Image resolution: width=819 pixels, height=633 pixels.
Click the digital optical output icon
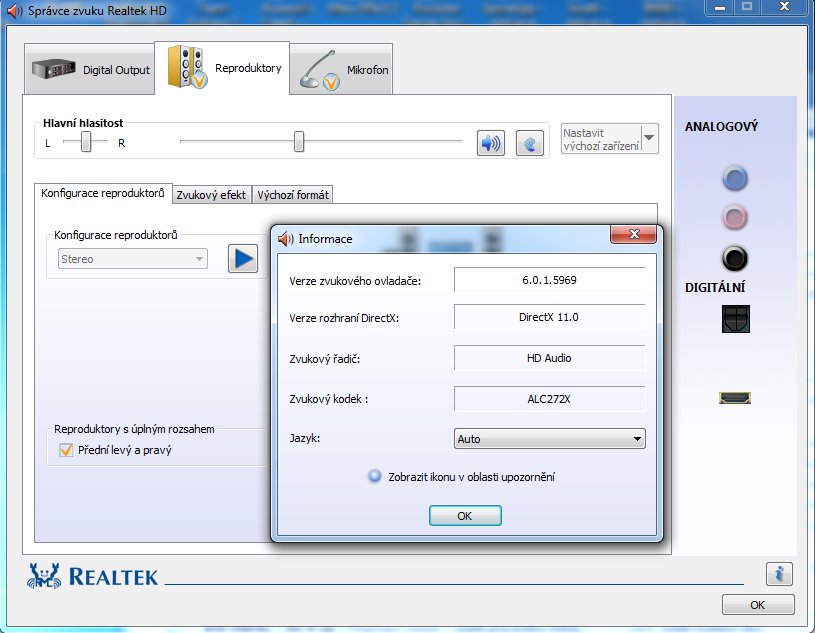(x=735, y=320)
